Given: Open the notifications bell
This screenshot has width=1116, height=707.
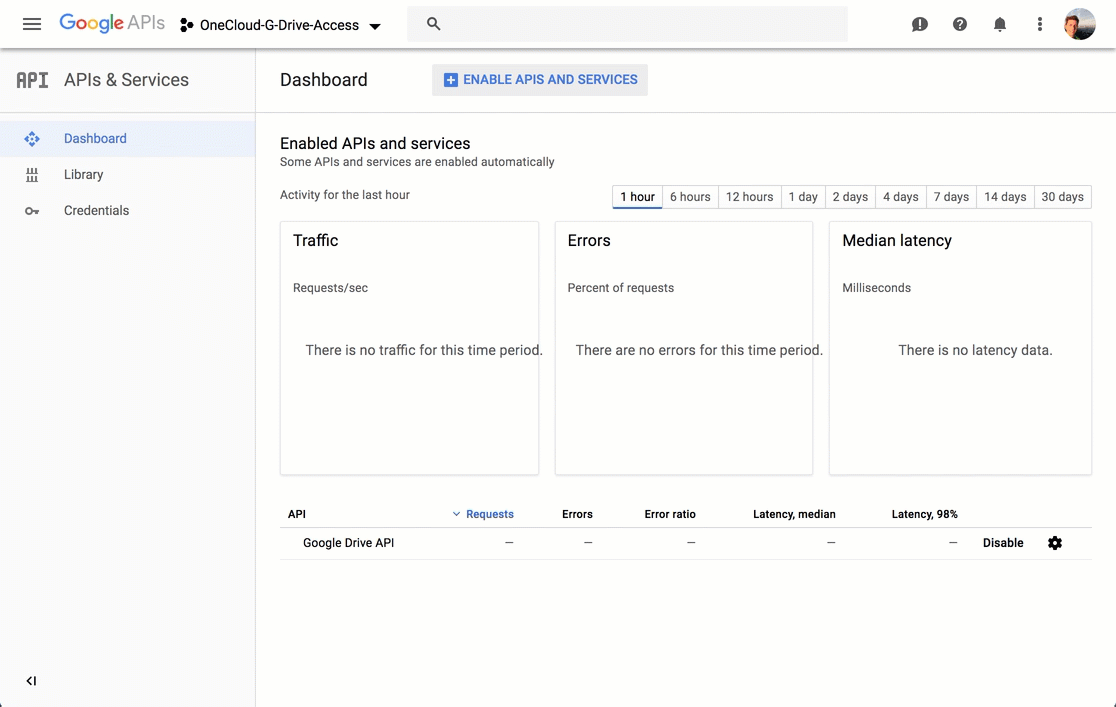Looking at the screenshot, I should tap(1000, 24).
